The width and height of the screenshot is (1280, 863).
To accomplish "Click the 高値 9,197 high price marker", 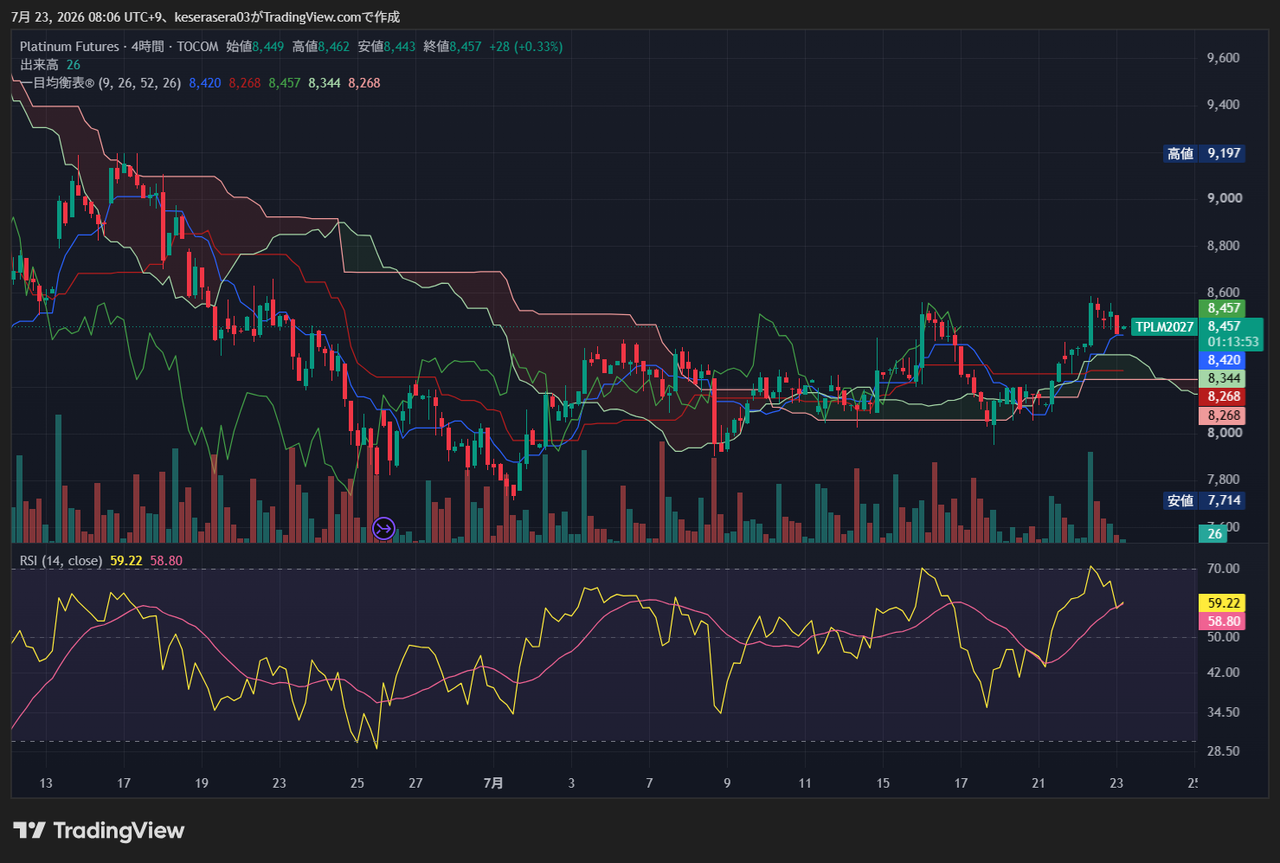I will coord(1205,153).
